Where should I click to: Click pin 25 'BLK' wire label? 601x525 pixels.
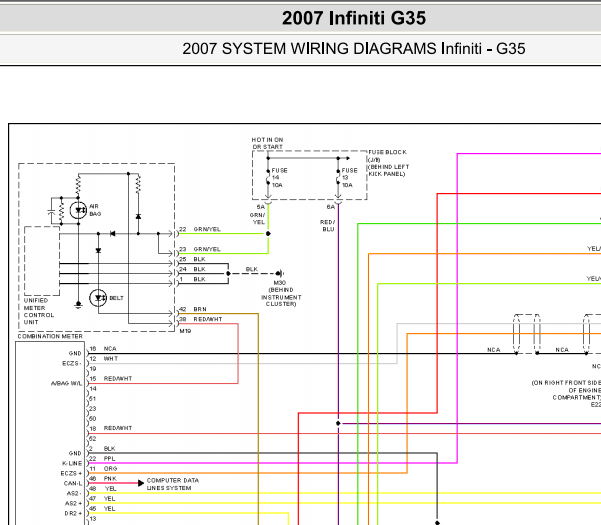coord(199,259)
